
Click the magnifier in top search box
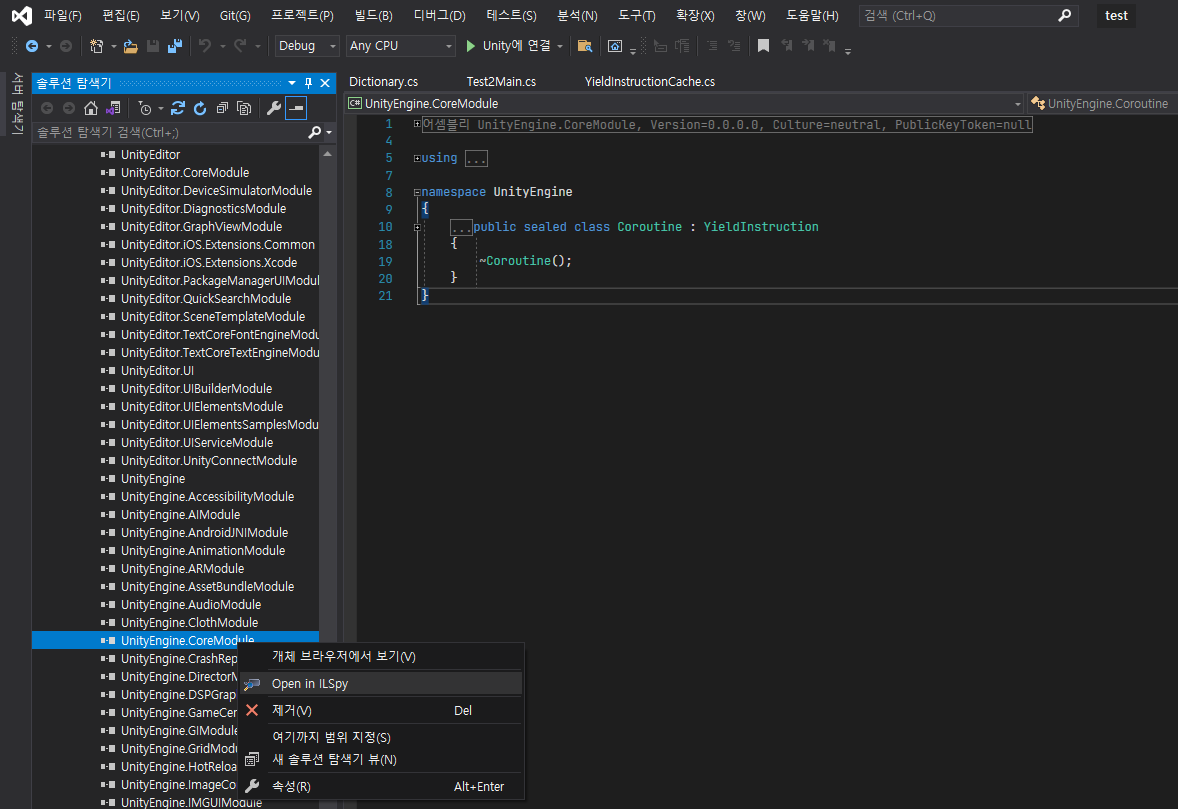1065,16
